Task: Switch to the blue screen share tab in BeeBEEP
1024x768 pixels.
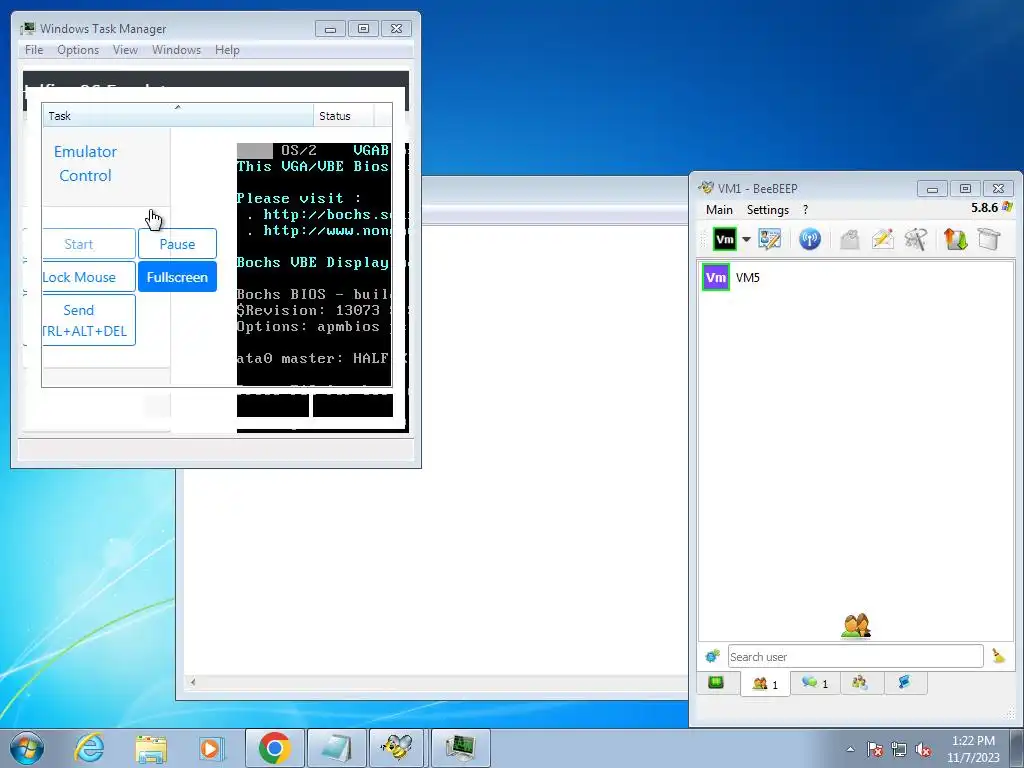Action: (x=904, y=683)
